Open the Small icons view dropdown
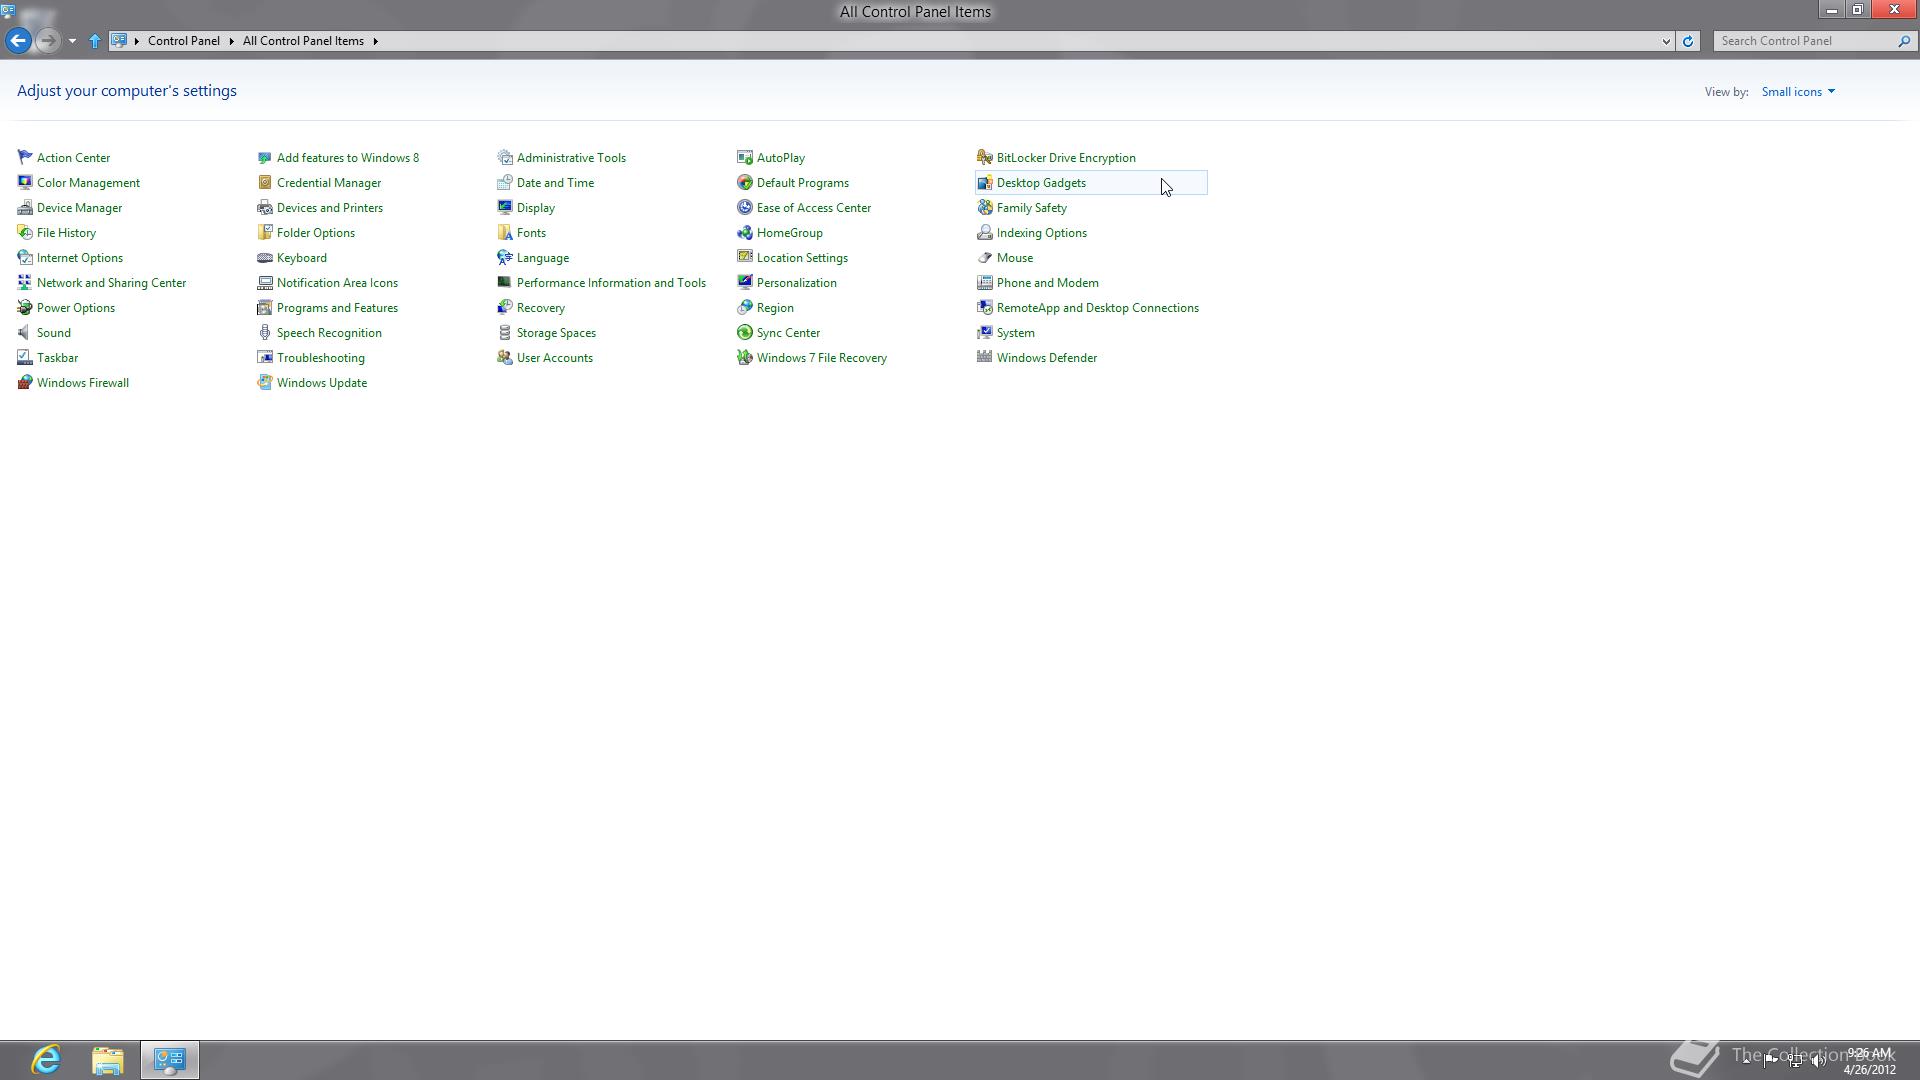 1798,91
